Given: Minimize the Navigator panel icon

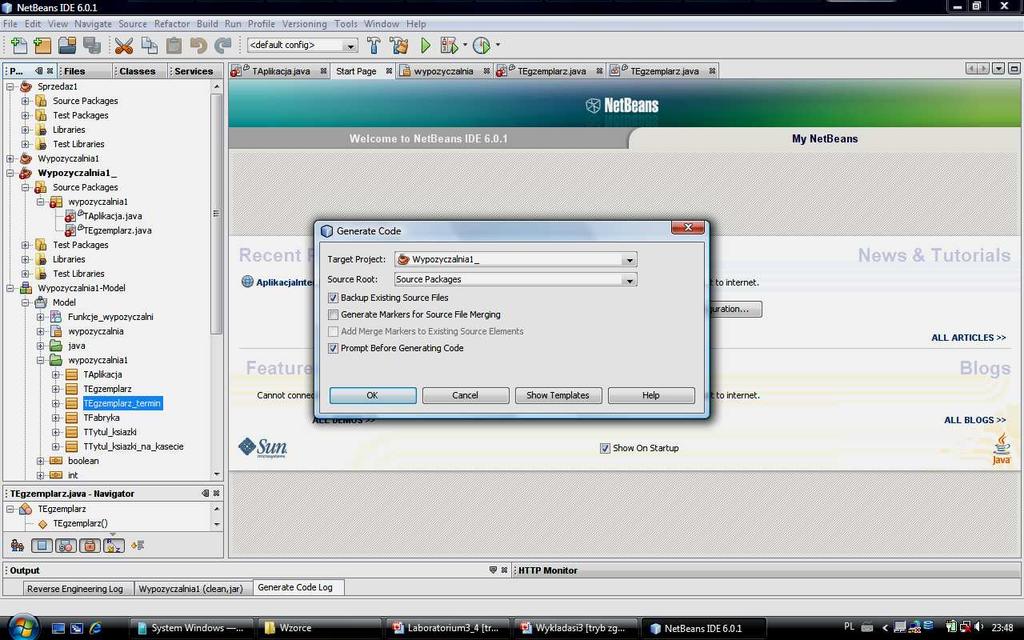Looking at the screenshot, I should click(x=205, y=493).
